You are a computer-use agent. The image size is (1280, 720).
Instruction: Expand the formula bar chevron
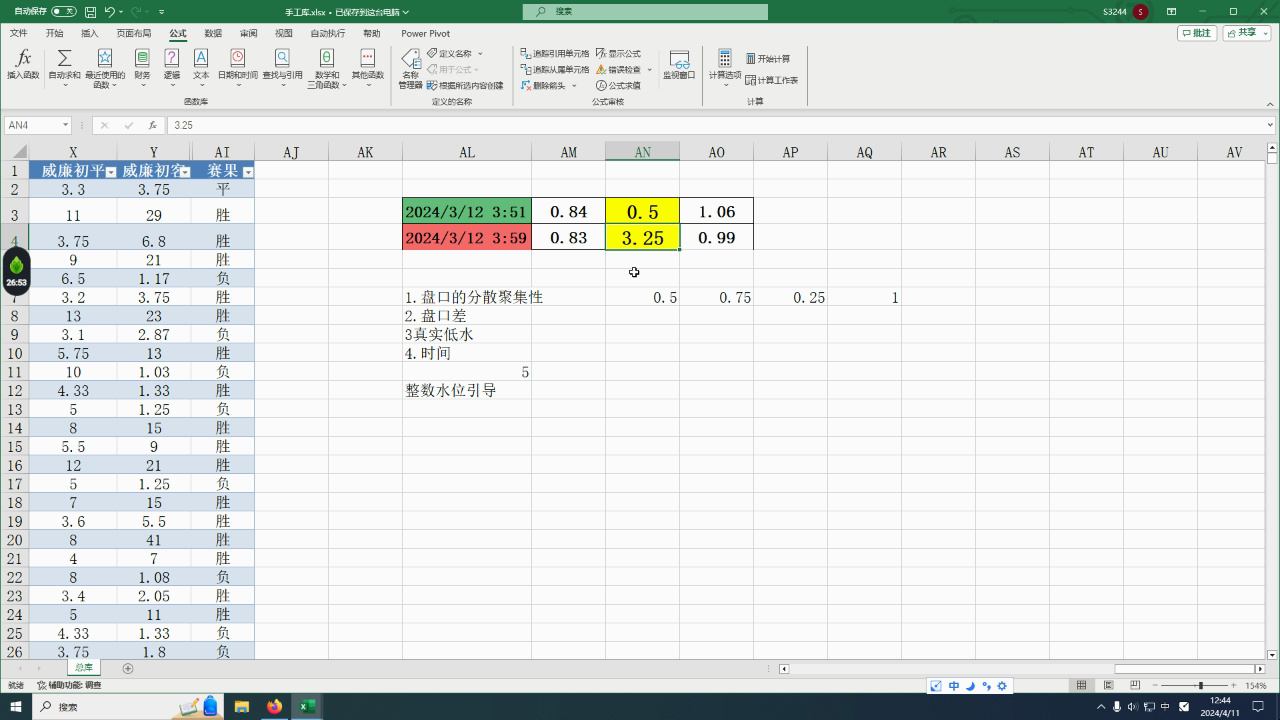point(1270,125)
